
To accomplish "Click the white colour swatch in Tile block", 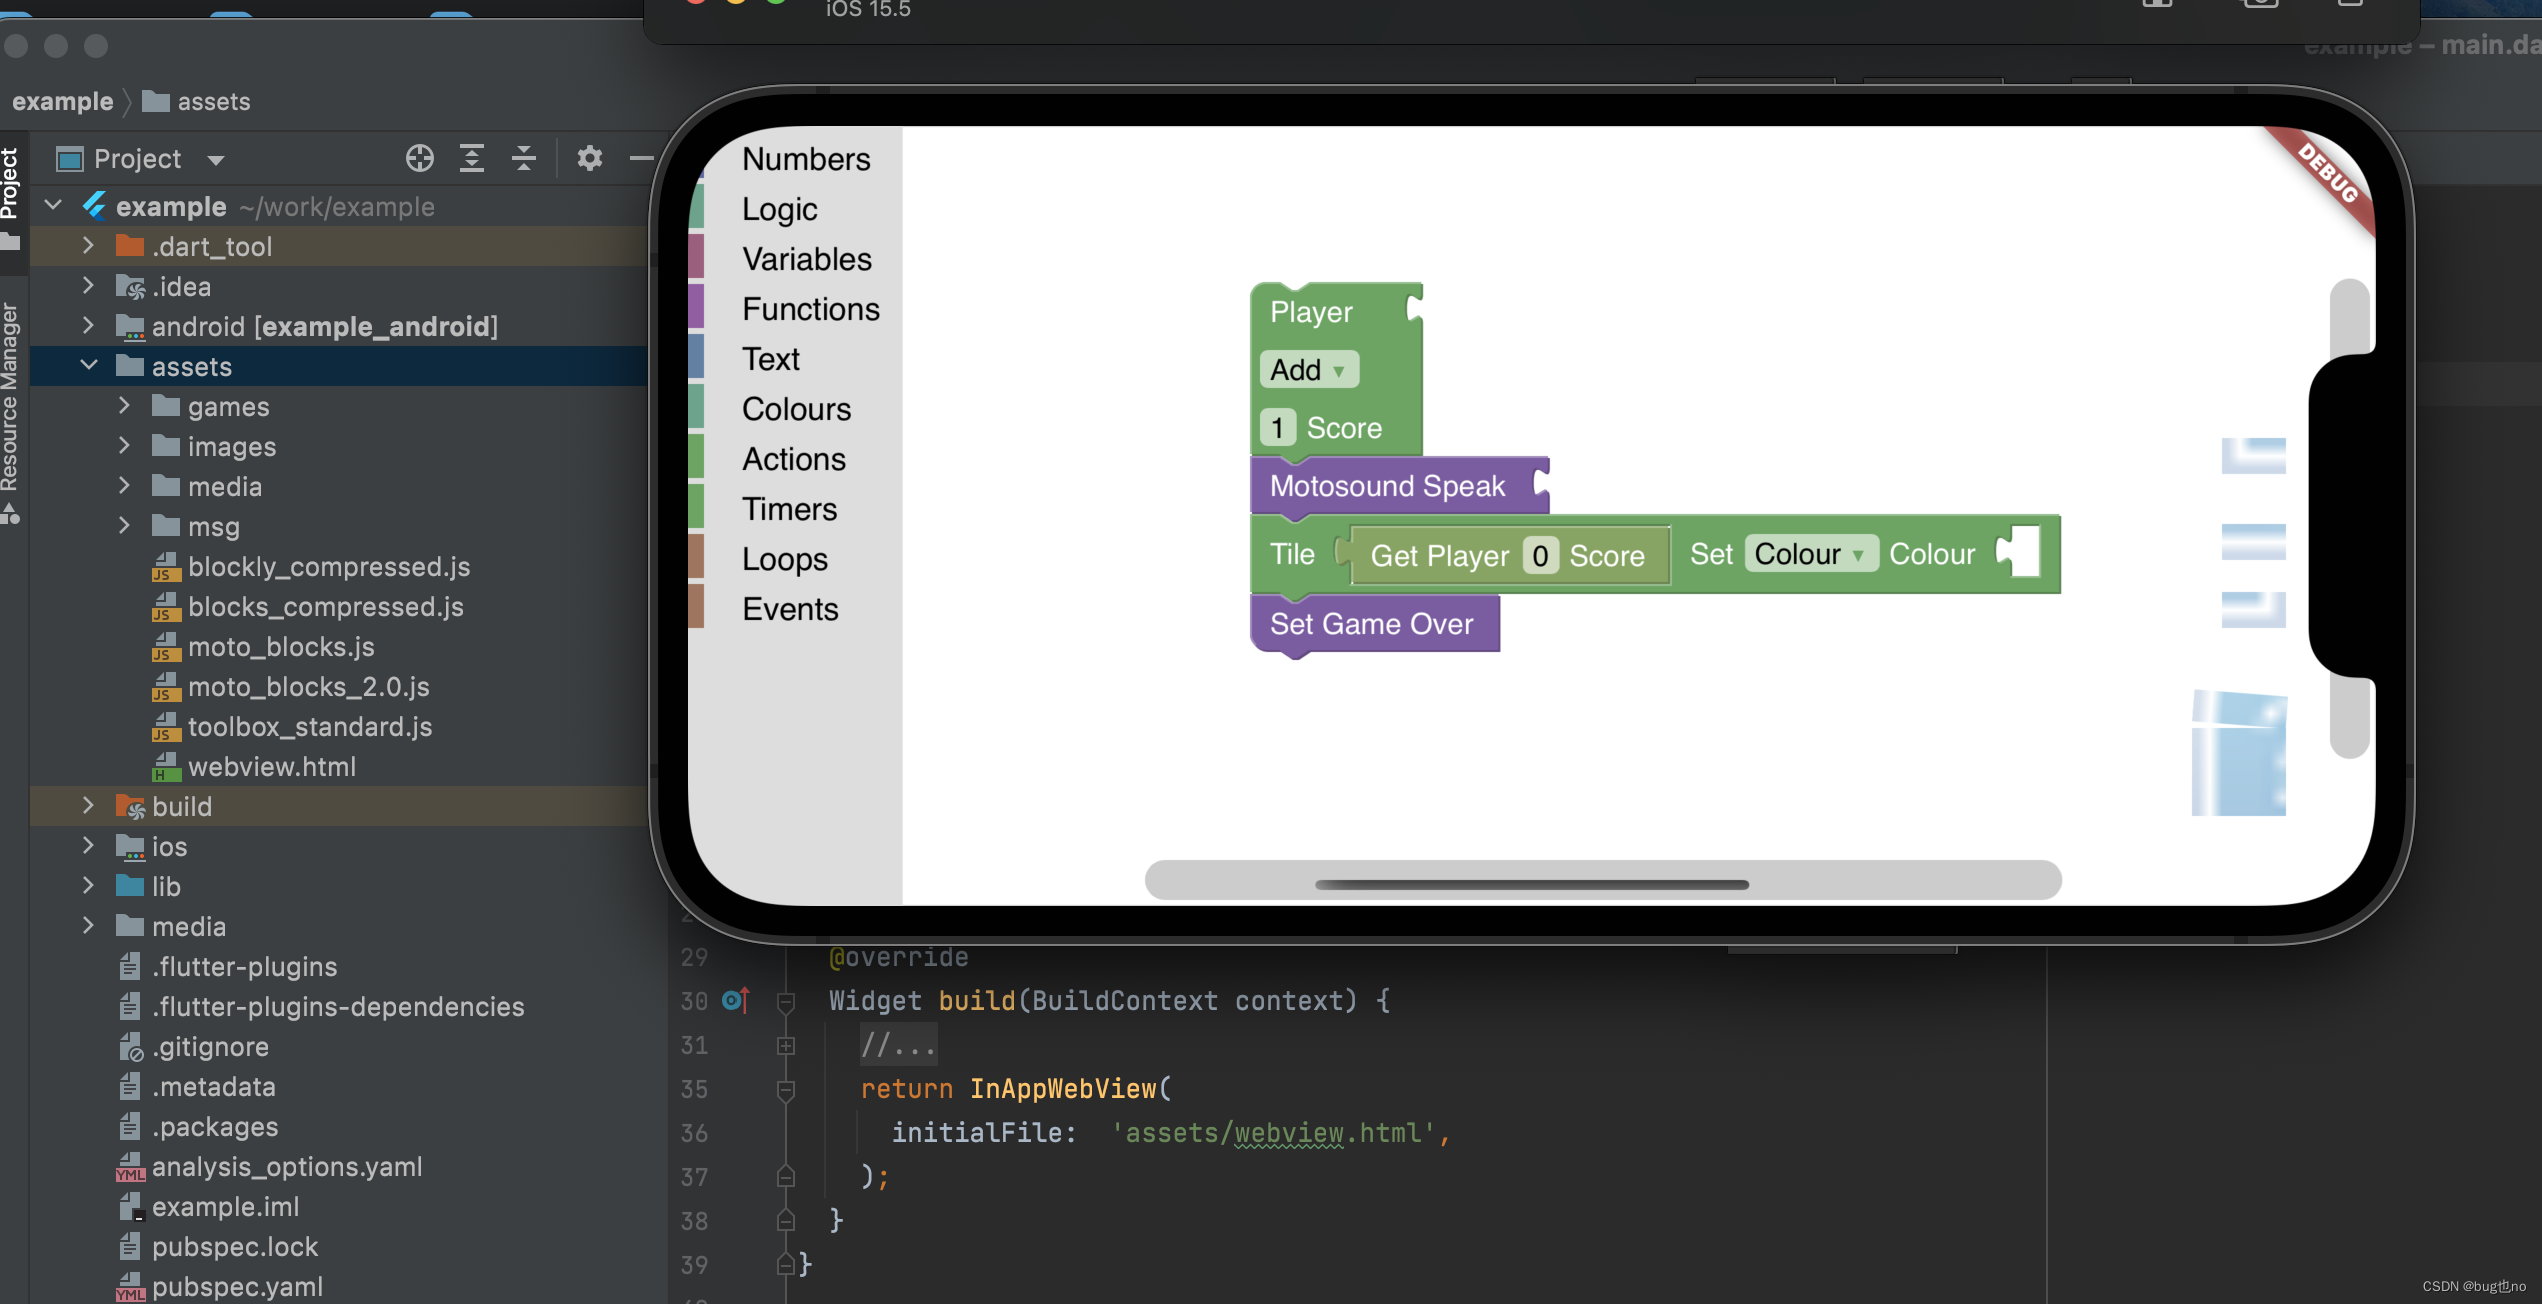I will [2023, 552].
